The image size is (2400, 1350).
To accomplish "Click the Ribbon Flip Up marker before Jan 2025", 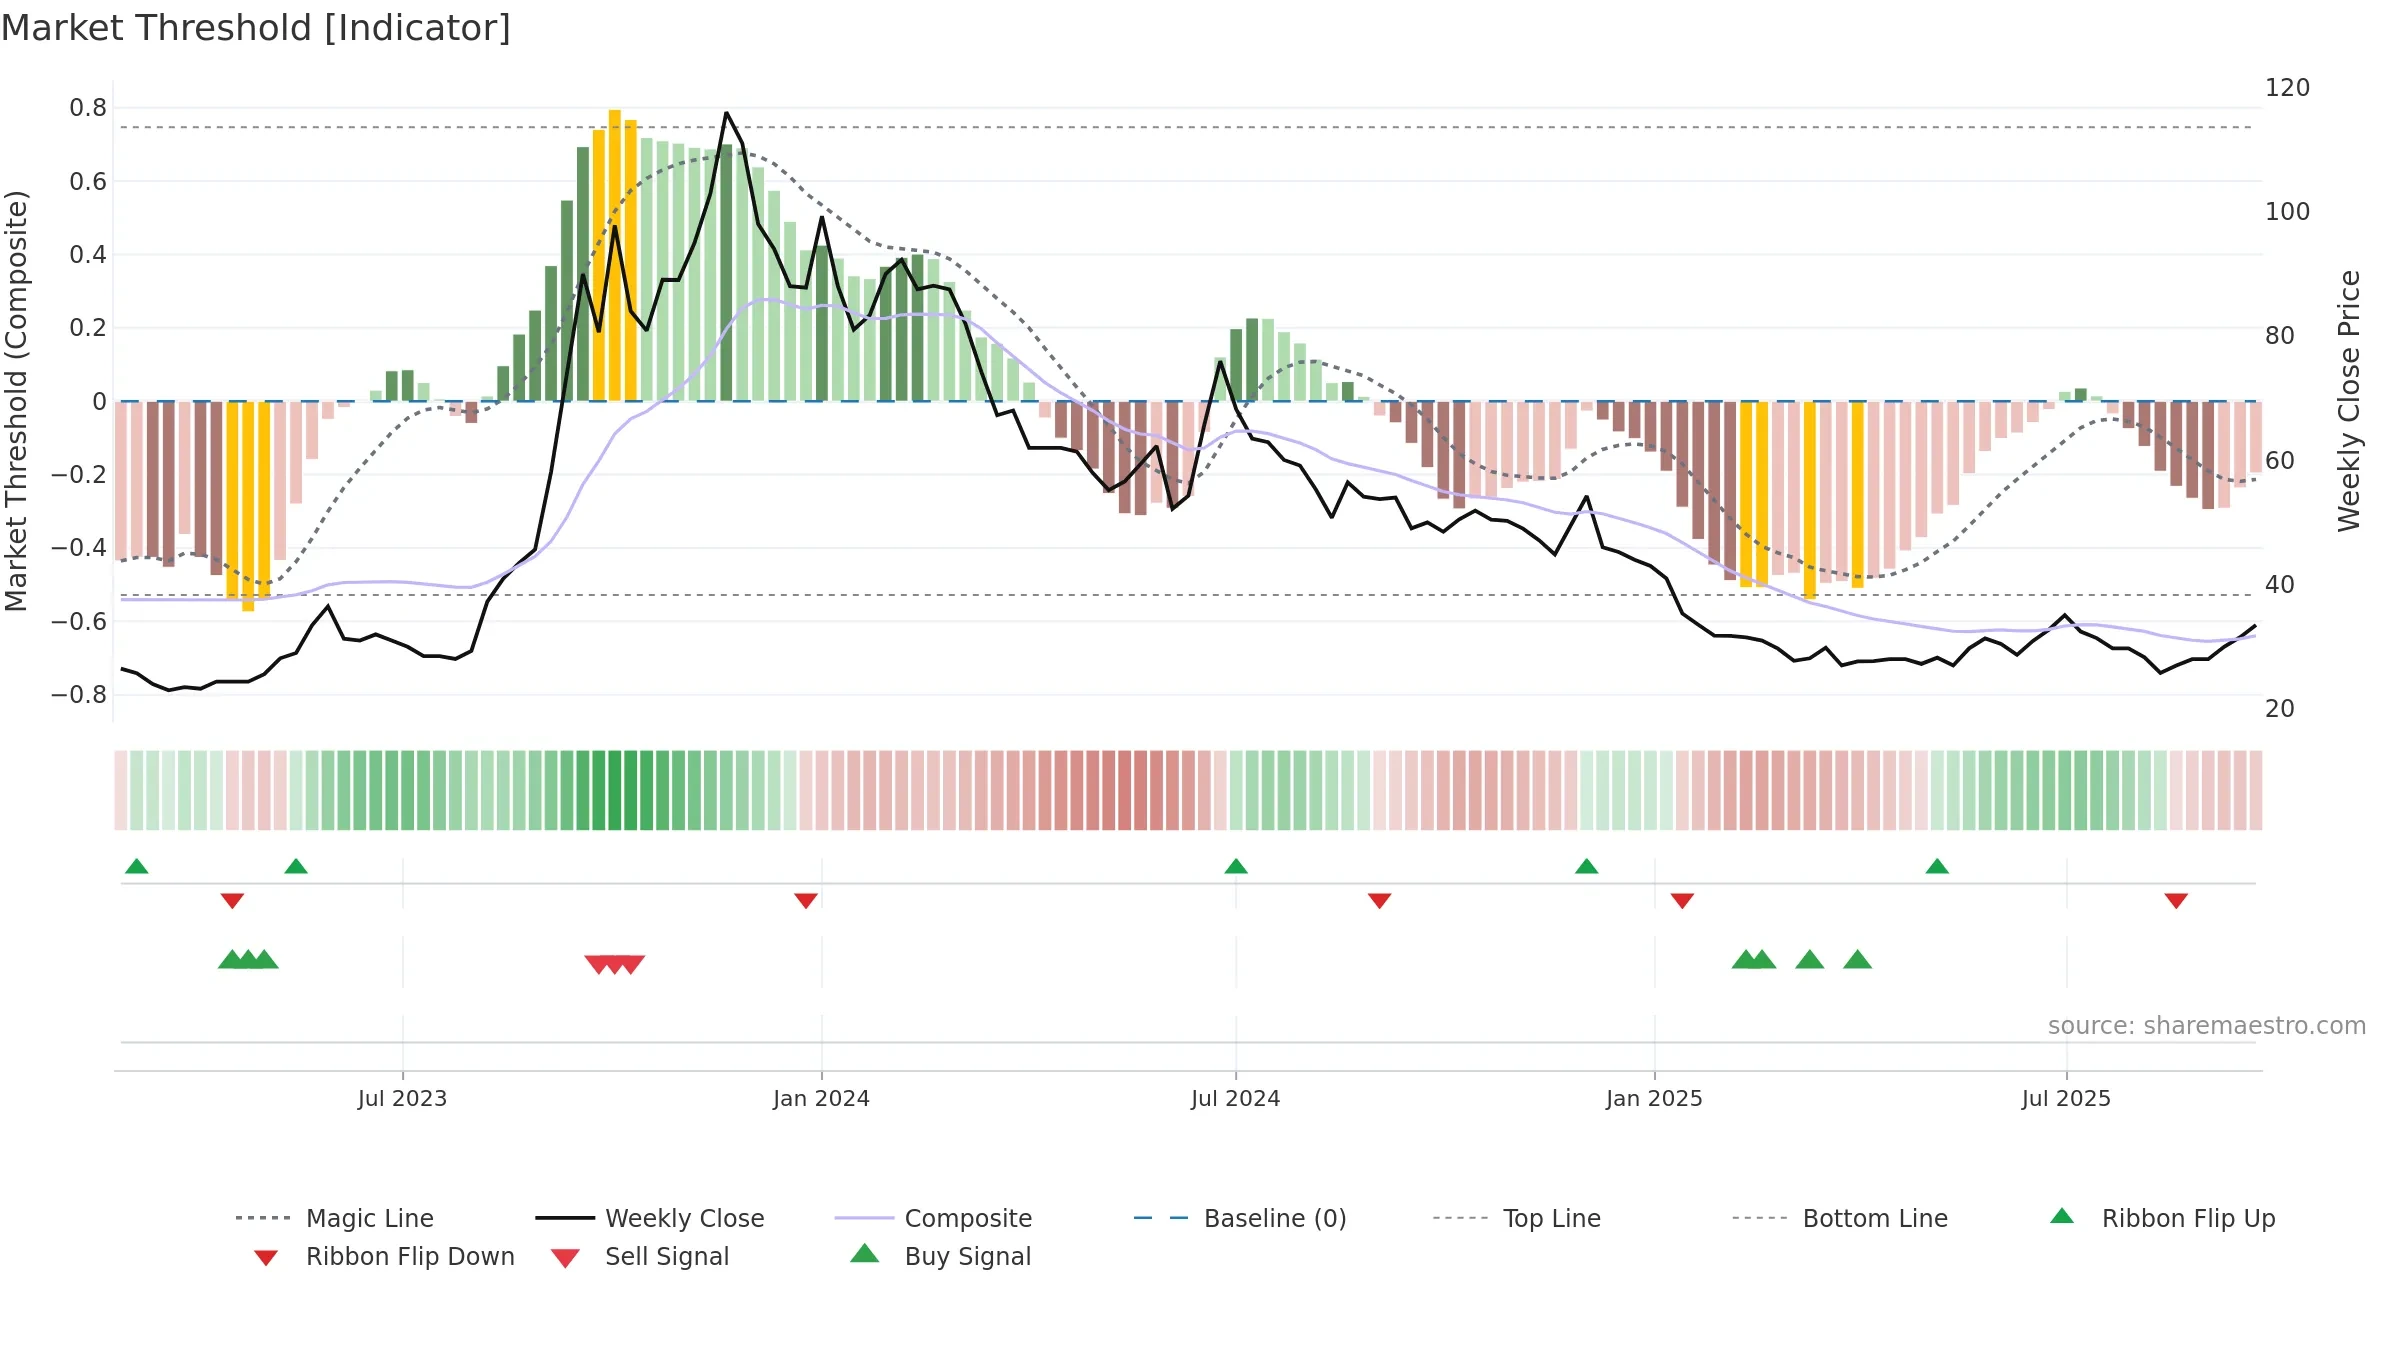I will pyautogui.click(x=1587, y=866).
